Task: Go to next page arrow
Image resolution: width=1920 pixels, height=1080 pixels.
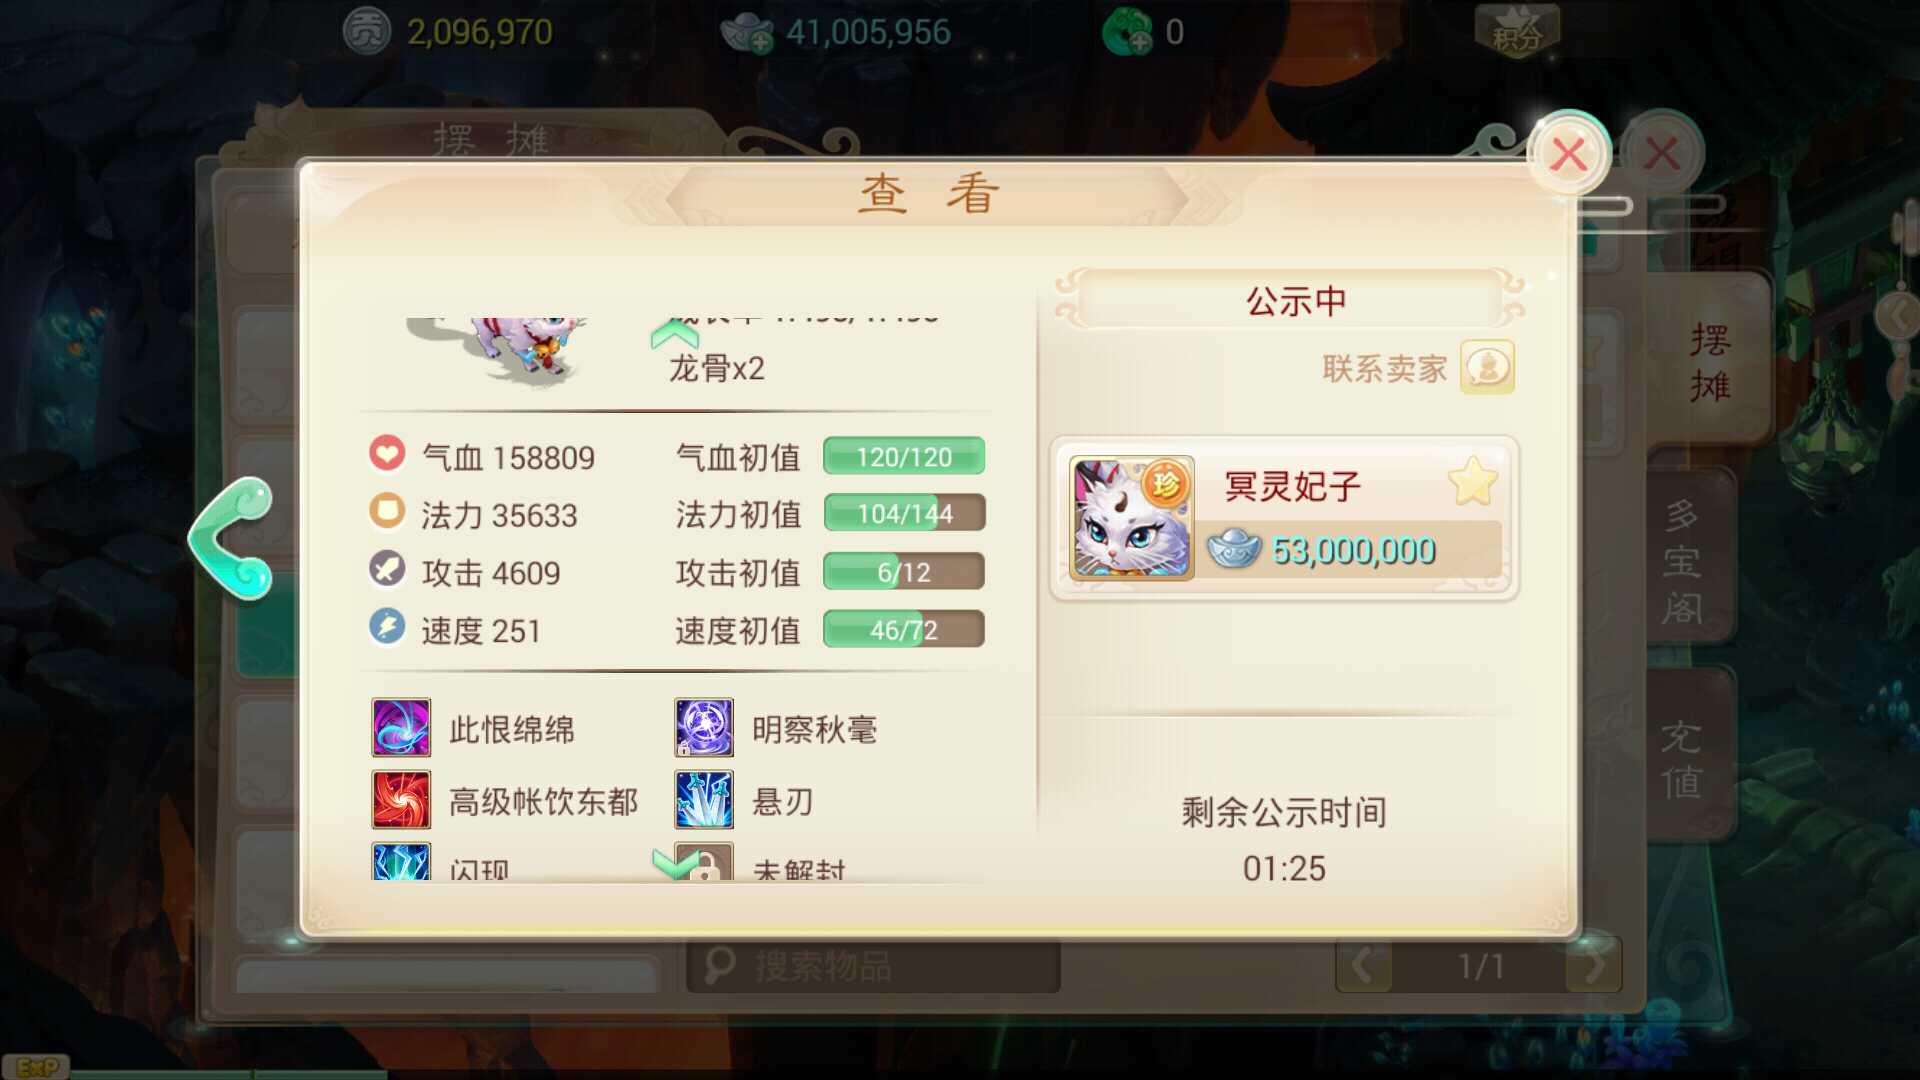Action: click(1594, 966)
